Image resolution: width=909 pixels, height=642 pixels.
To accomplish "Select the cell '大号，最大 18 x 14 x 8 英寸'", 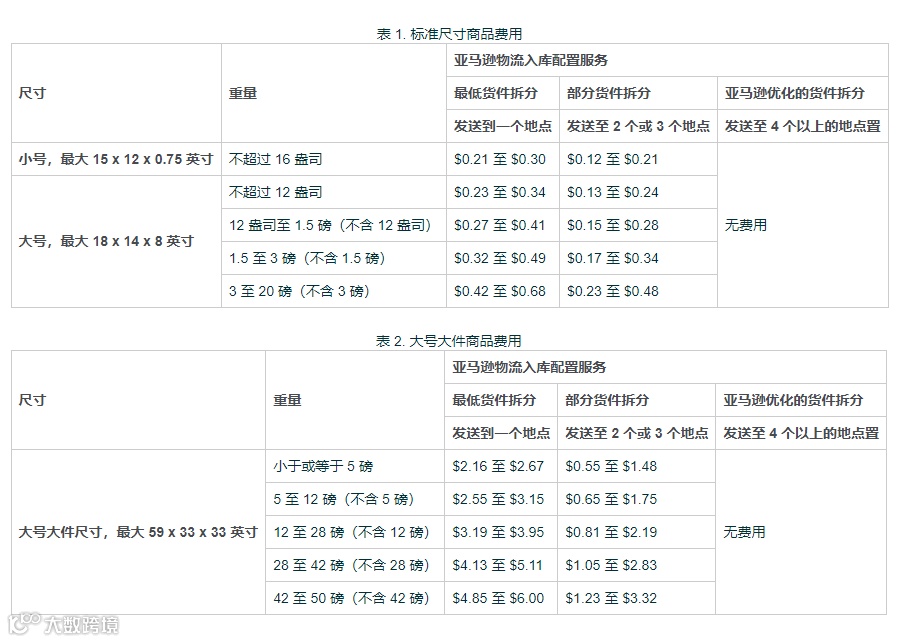I will [116, 241].
